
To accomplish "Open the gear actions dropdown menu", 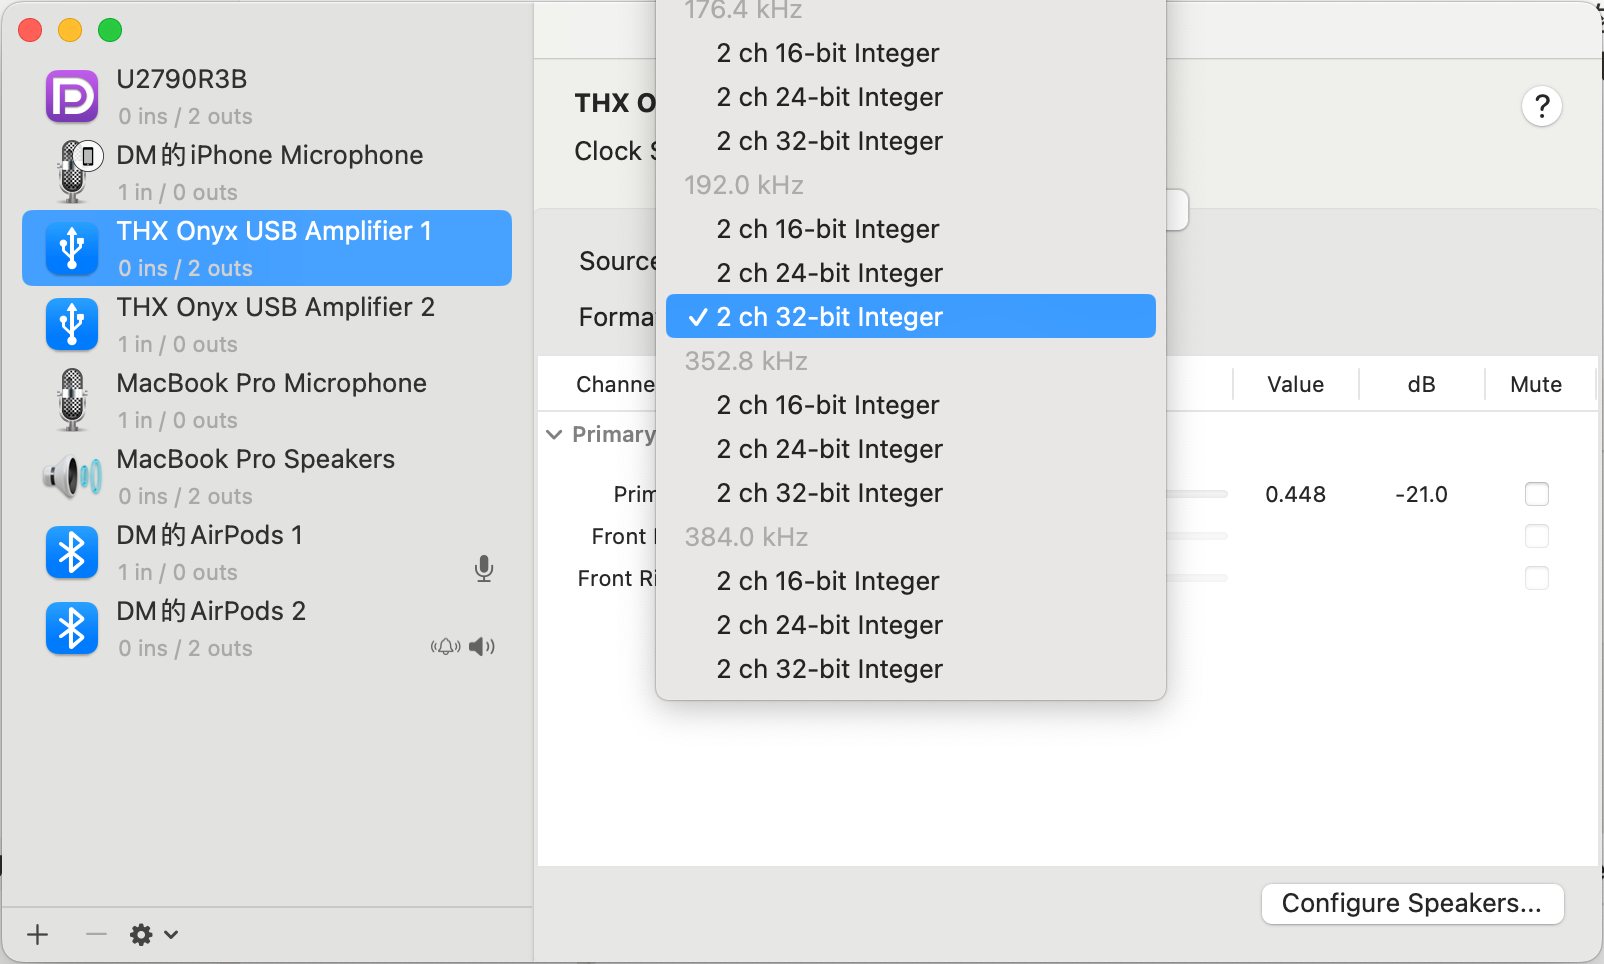I will 153,935.
